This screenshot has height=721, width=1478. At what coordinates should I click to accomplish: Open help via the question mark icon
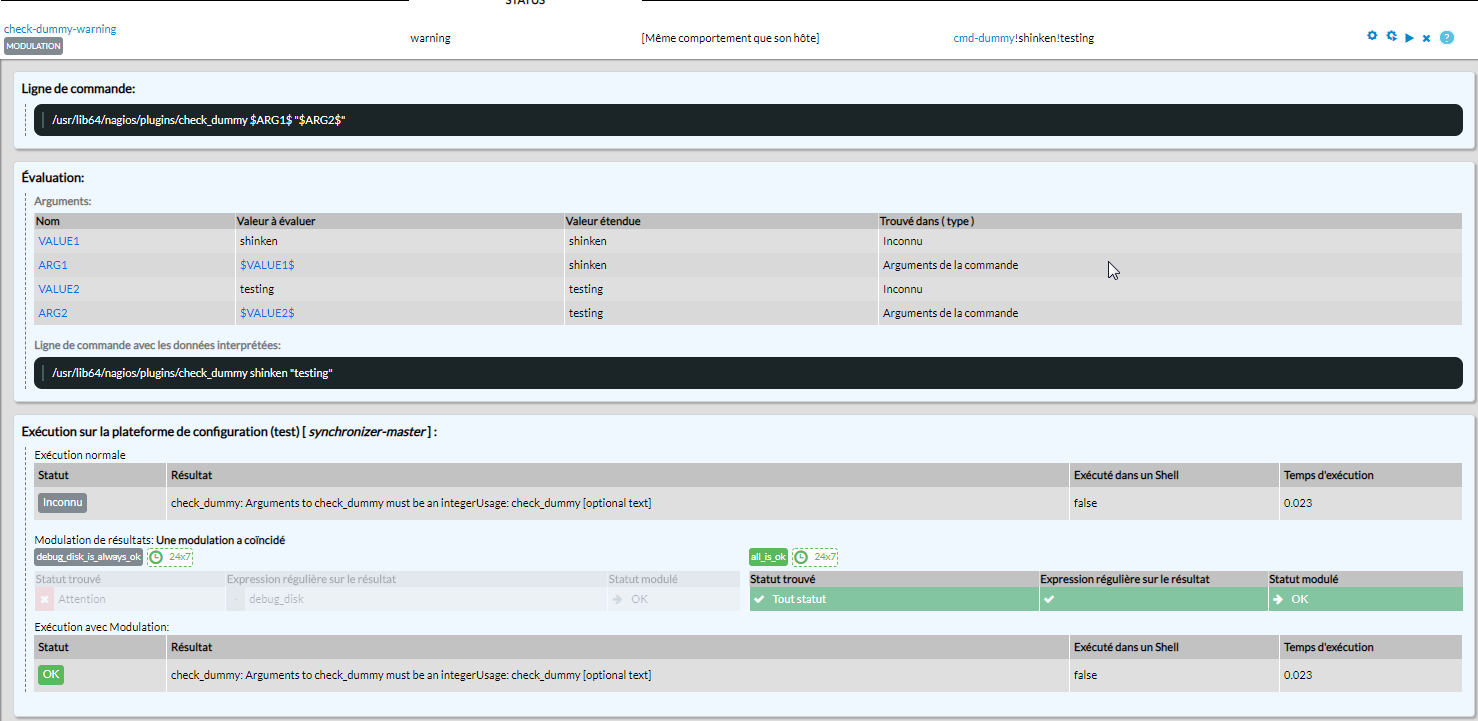[x=1446, y=38]
